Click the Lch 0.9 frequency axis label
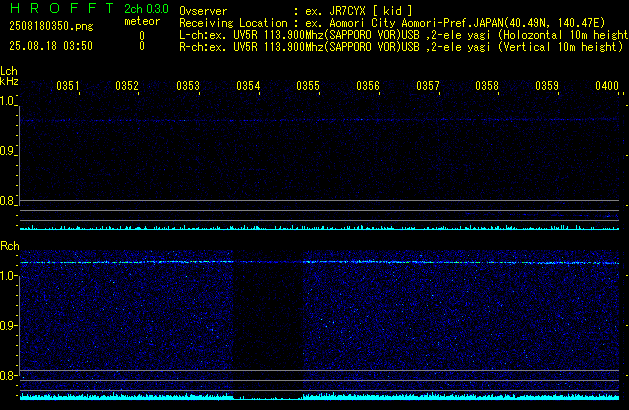629x410 pixels. [7, 151]
